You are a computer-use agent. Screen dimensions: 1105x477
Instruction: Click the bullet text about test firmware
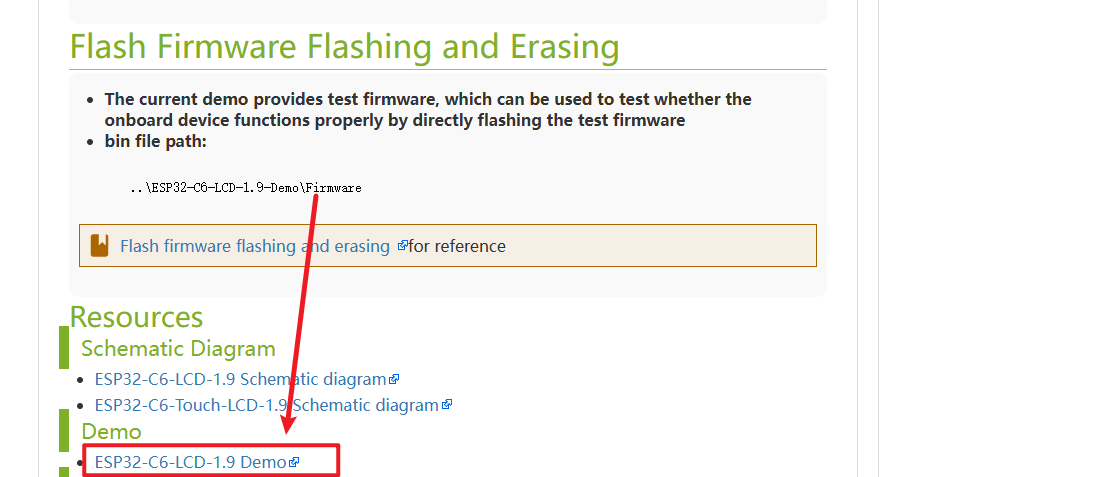click(x=428, y=109)
